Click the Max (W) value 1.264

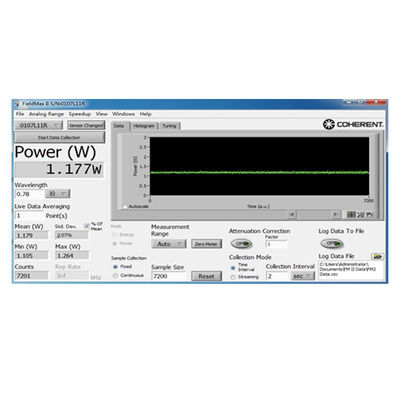click(72, 256)
